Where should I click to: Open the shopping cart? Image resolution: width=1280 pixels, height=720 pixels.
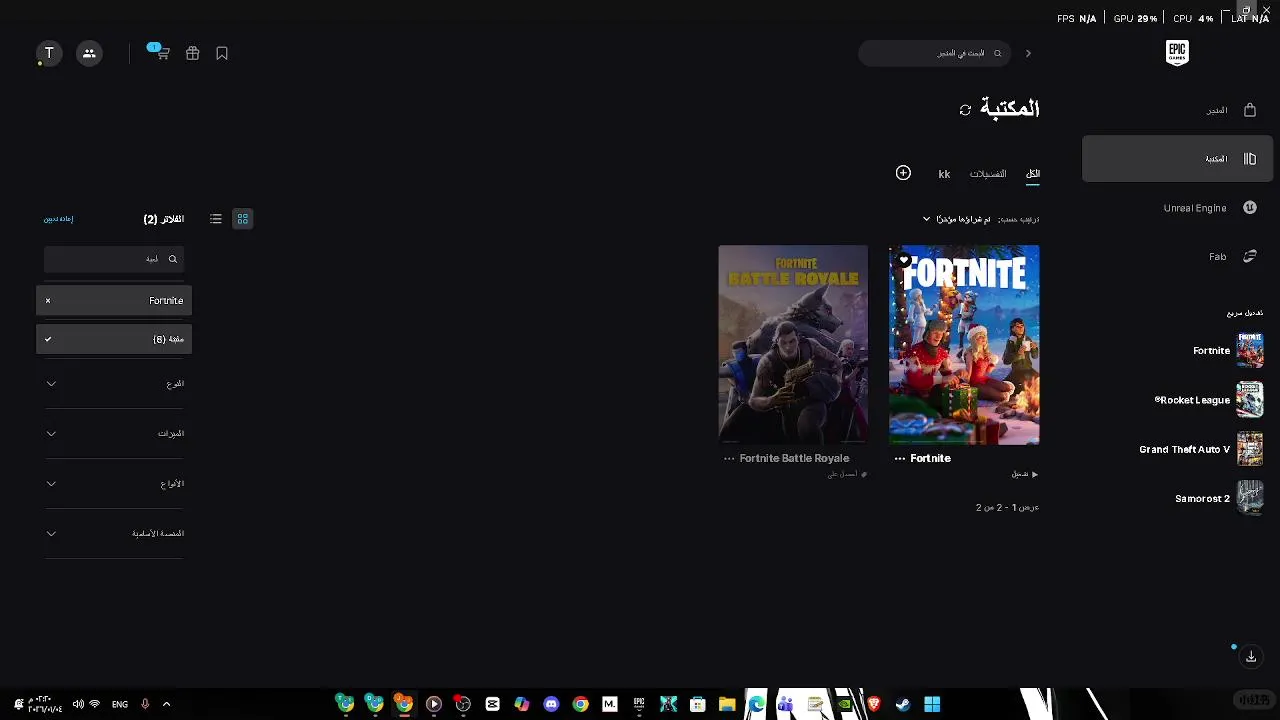click(162, 53)
